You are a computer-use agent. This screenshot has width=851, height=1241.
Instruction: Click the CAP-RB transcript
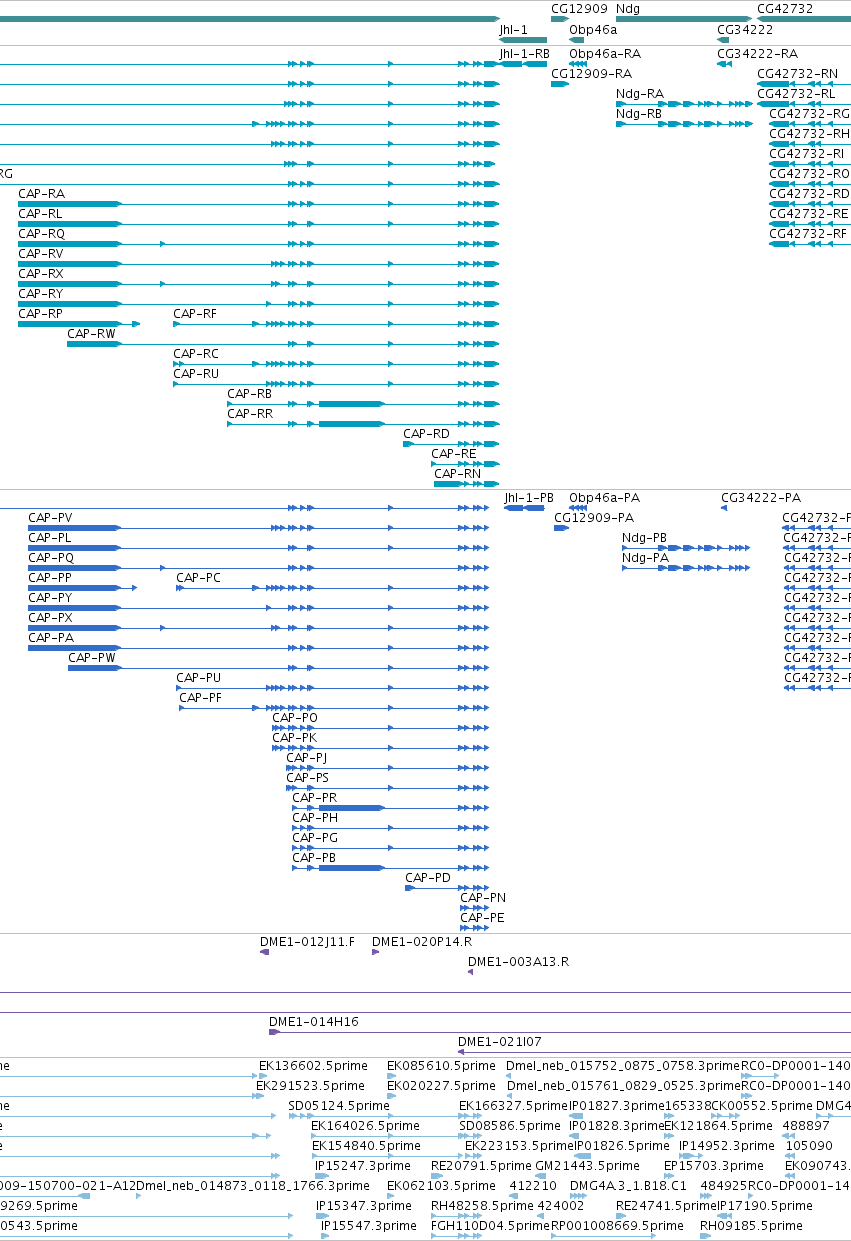pos(363,404)
